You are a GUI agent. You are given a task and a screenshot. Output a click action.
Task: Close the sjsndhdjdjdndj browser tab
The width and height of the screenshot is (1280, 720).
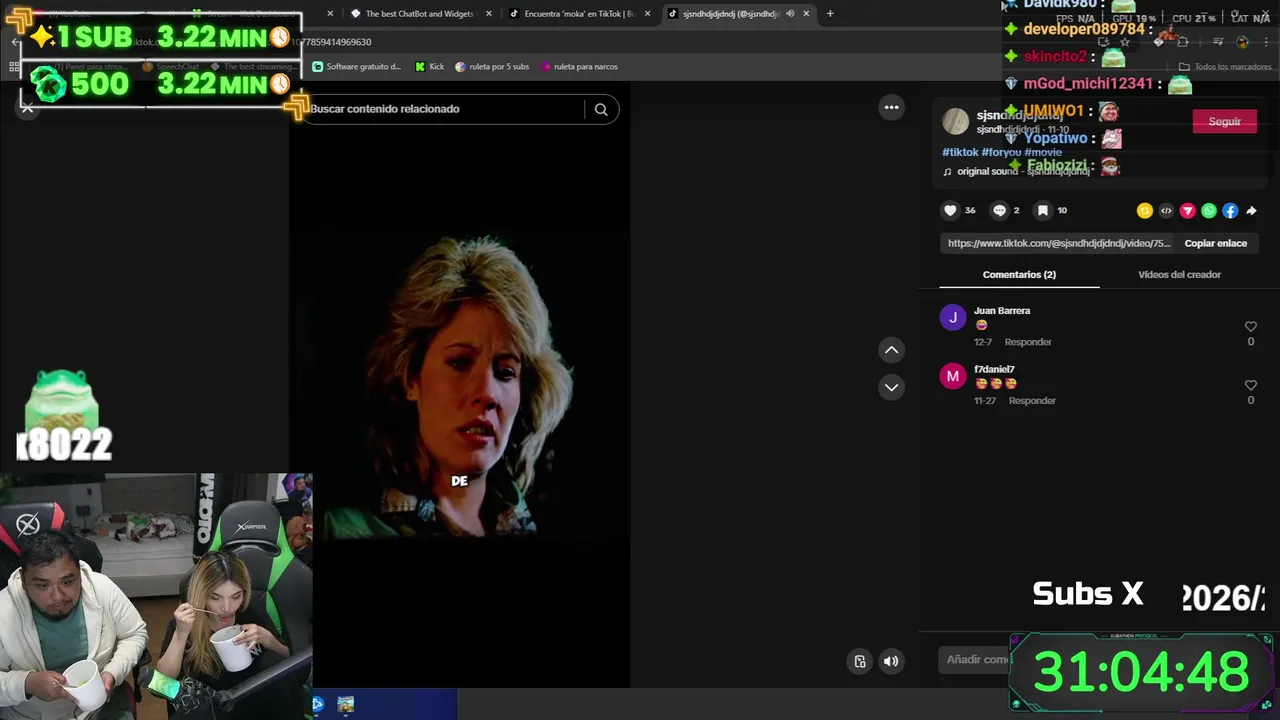[x=806, y=14]
